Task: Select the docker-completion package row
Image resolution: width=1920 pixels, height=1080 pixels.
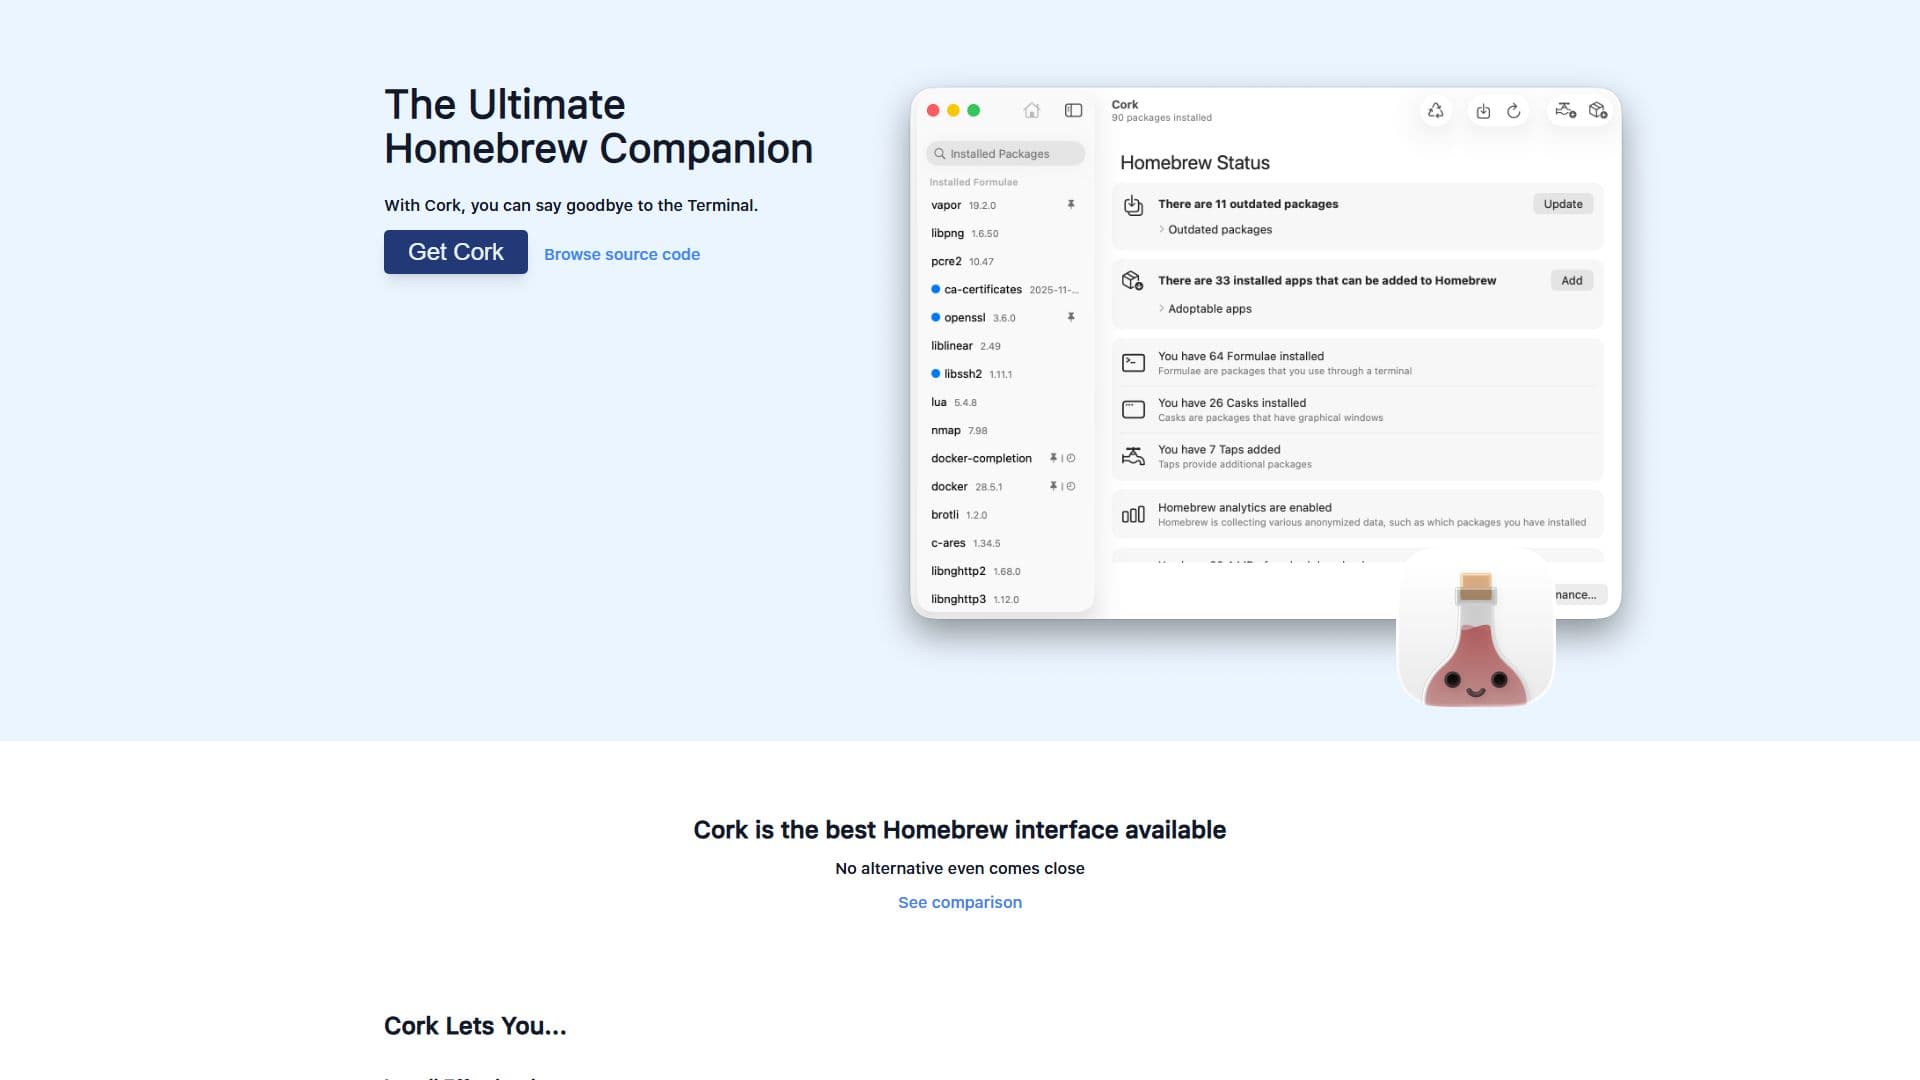Action: point(1003,458)
